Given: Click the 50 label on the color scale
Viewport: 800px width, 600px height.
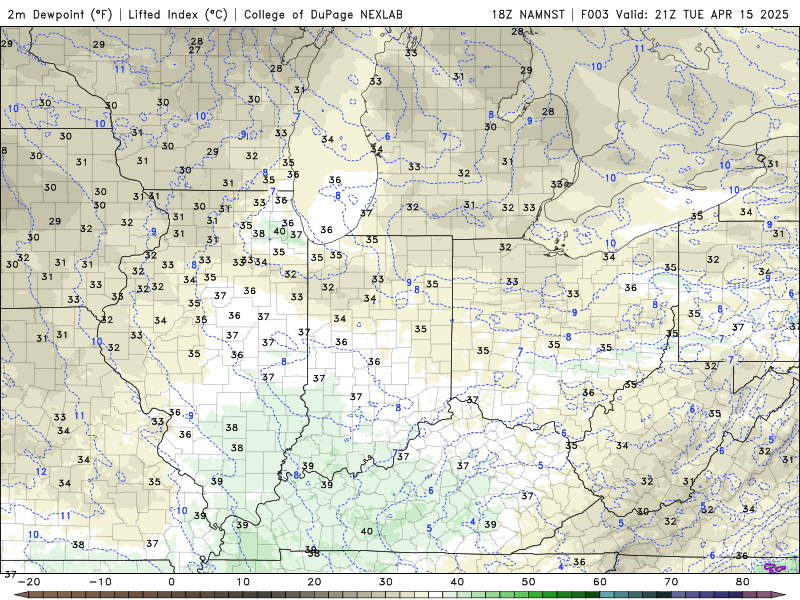Looking at the screenshot, I should point(529,582).
